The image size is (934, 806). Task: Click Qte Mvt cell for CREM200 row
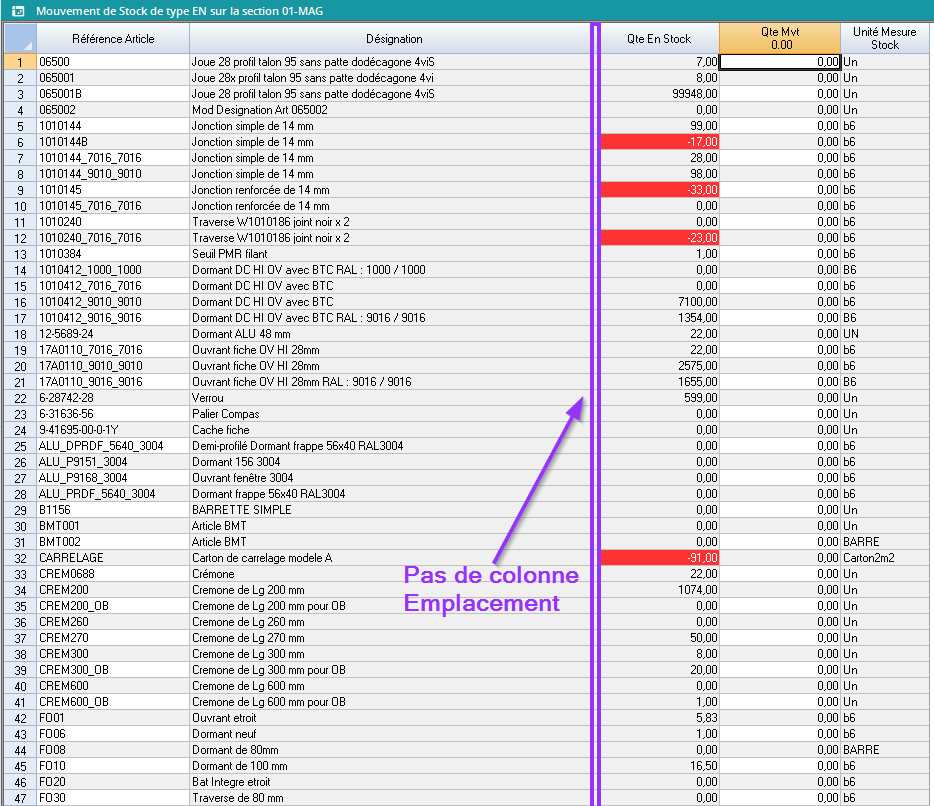[x=779, y=590]
